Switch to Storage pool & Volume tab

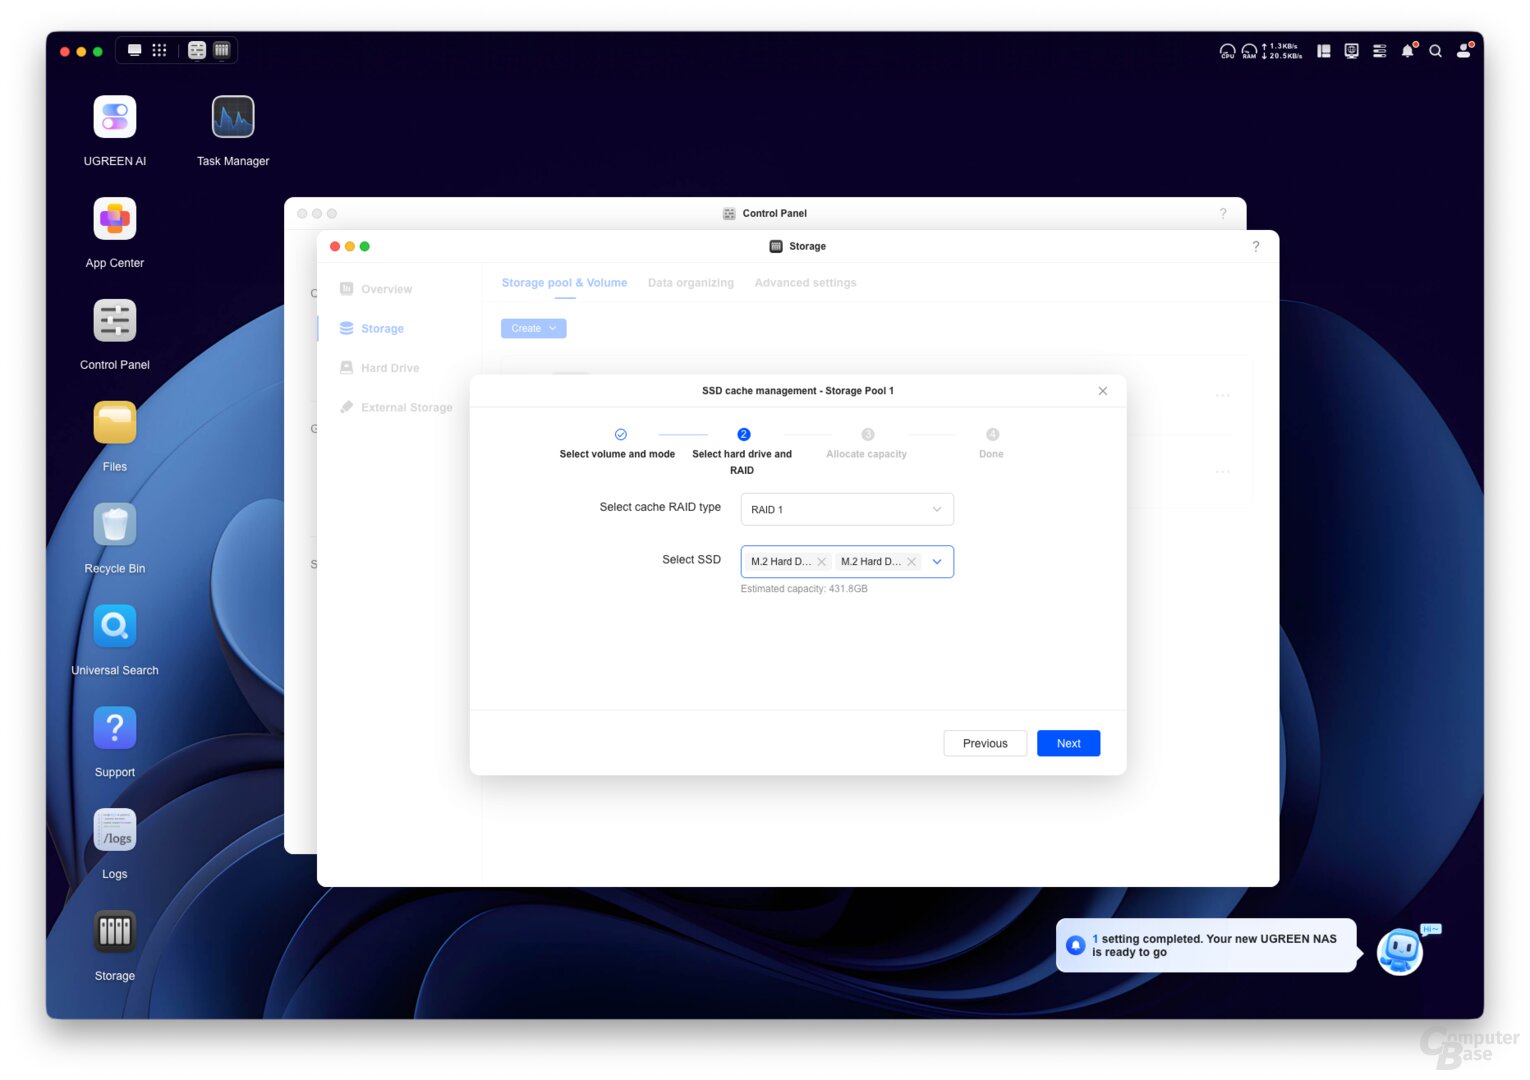coord(565,283)
